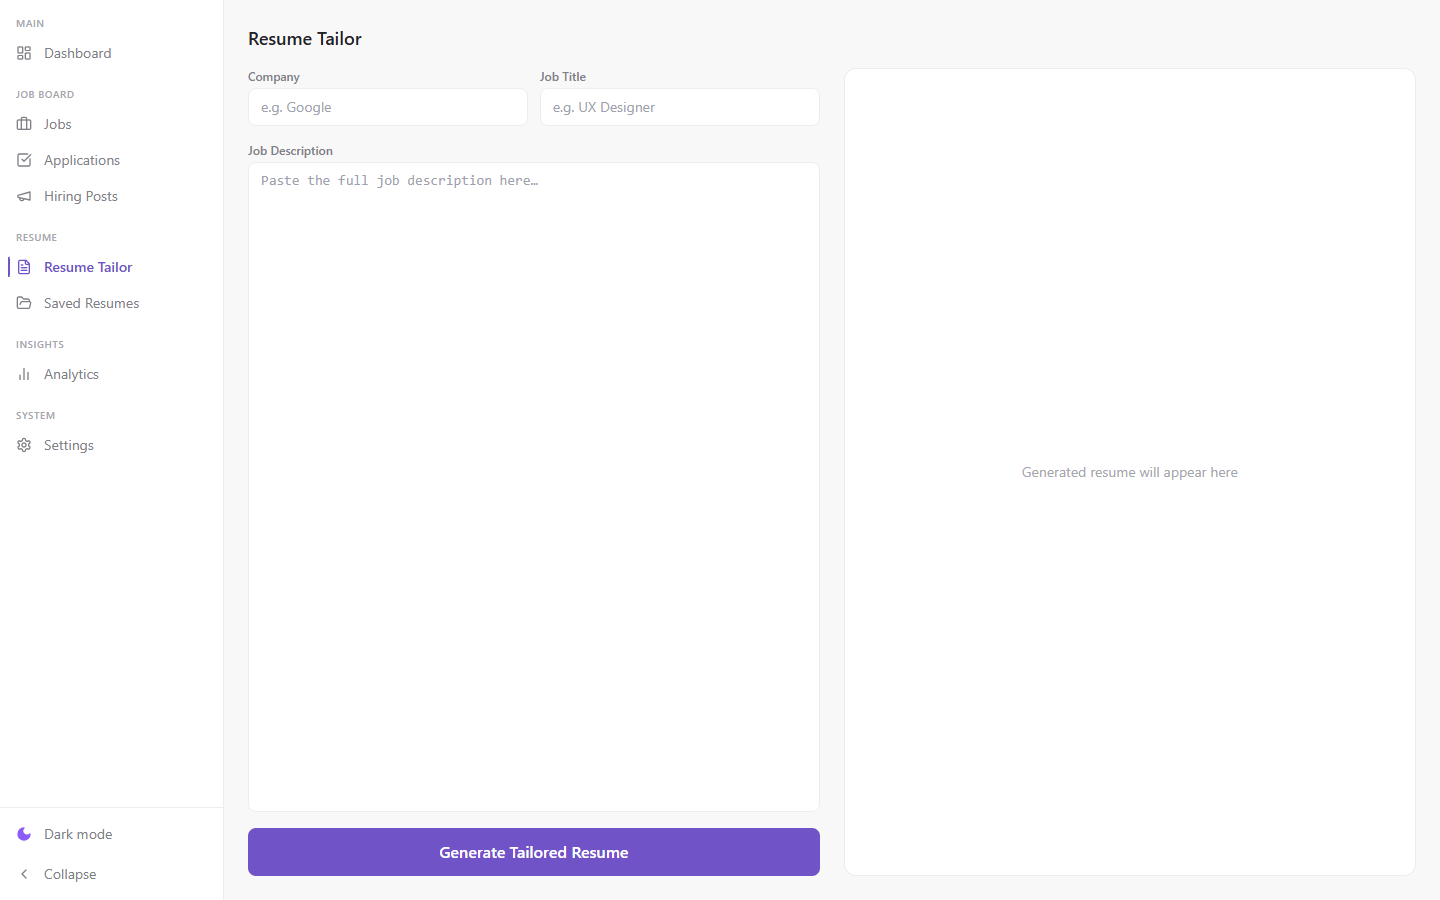1440x900 pixels.
Task: Click the Hiring Posts megaphone icon
Action: [x=24, y=196]
